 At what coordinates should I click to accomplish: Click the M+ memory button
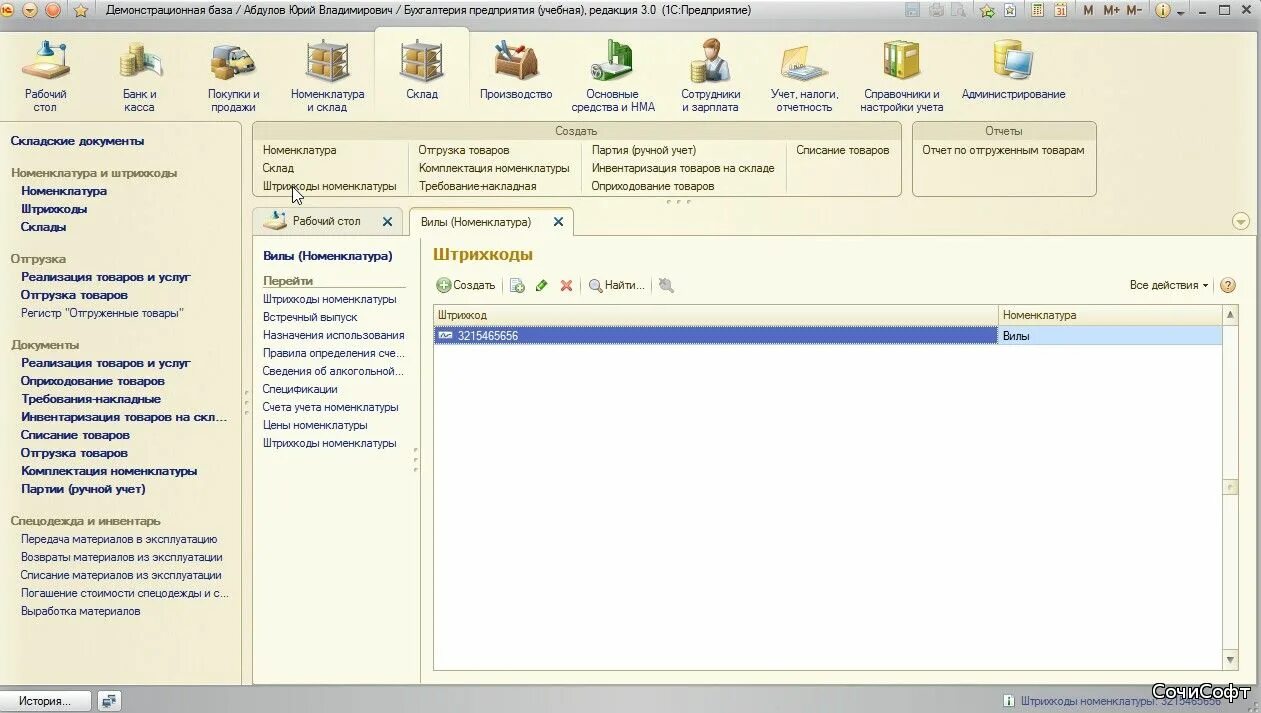click(1111, 10)
